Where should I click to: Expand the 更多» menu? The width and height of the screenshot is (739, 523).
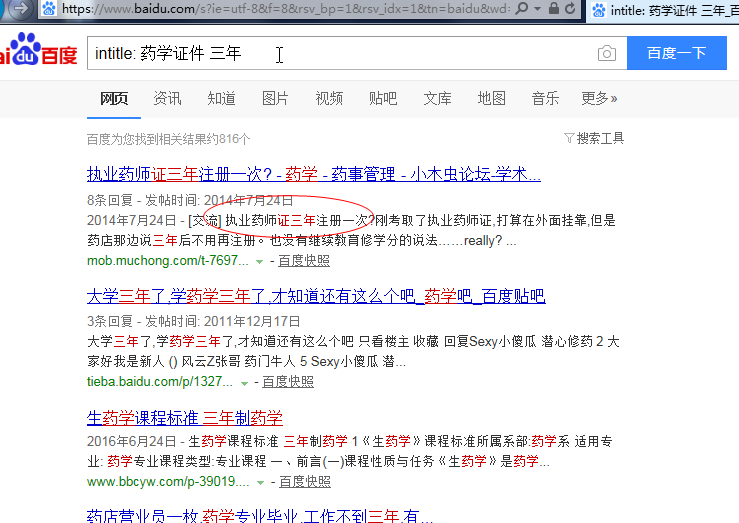(x=599, y=98)
